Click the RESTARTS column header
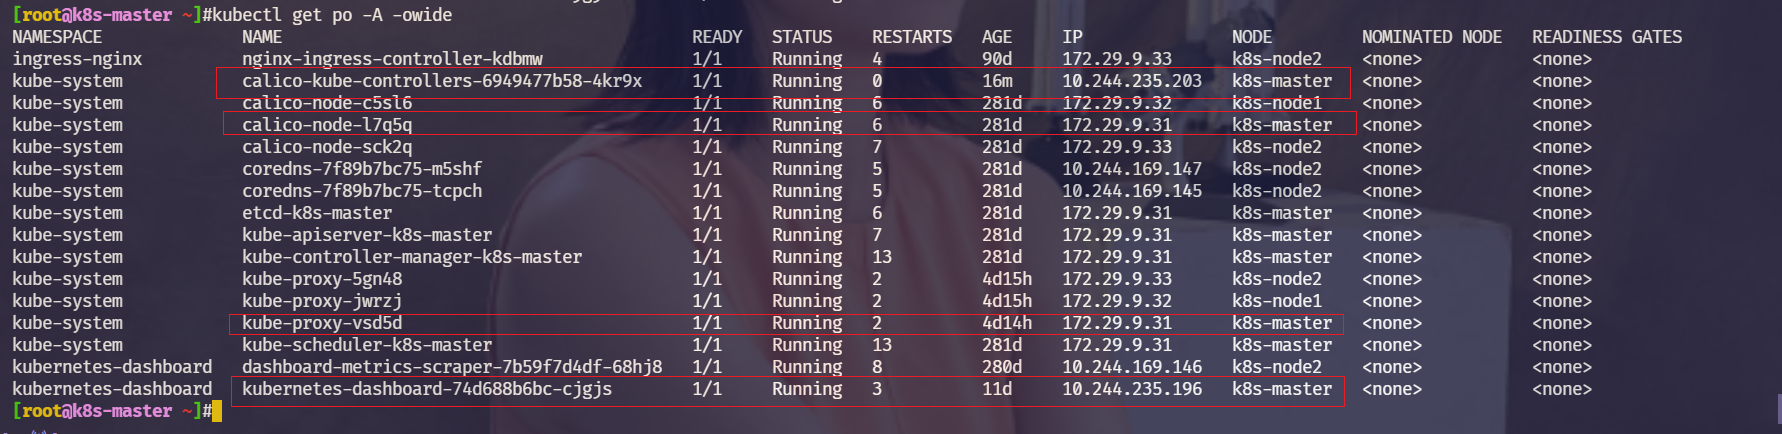The height and width of the screenshot is (434, 1782). [912, 37]
